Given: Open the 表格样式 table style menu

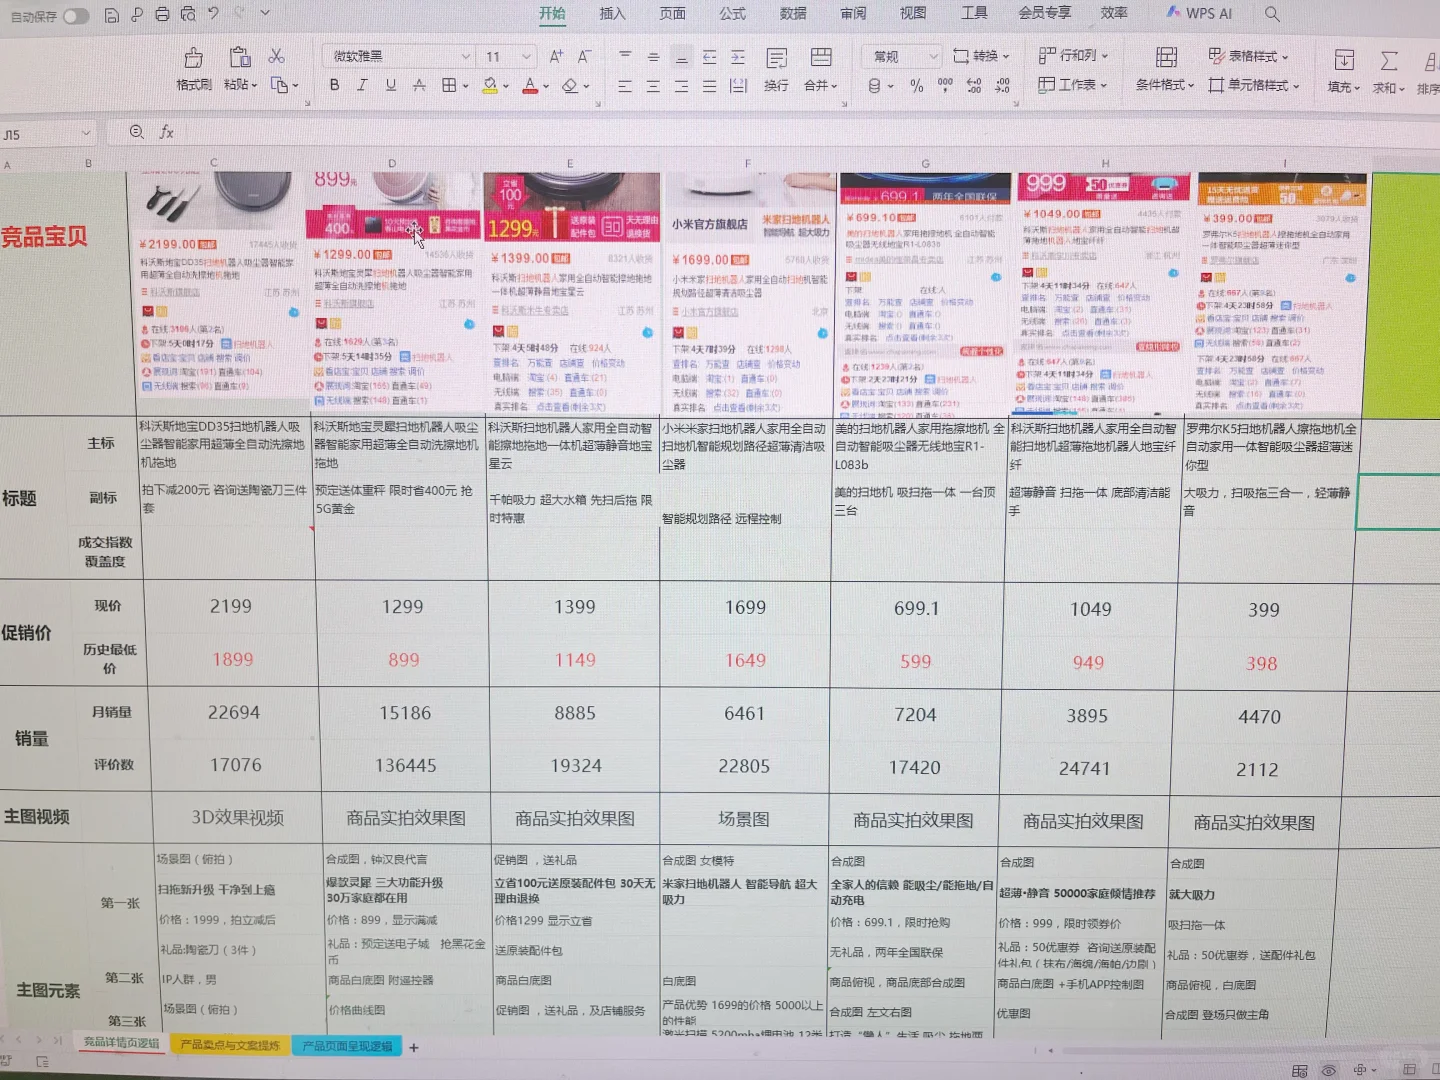Looking at the screenshot, I should pos(1248,56).
